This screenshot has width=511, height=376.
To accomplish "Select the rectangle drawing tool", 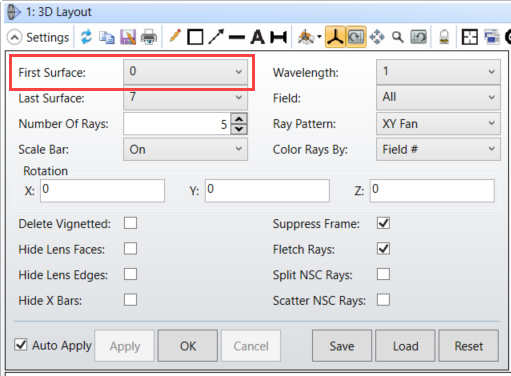I will [195, 37].
